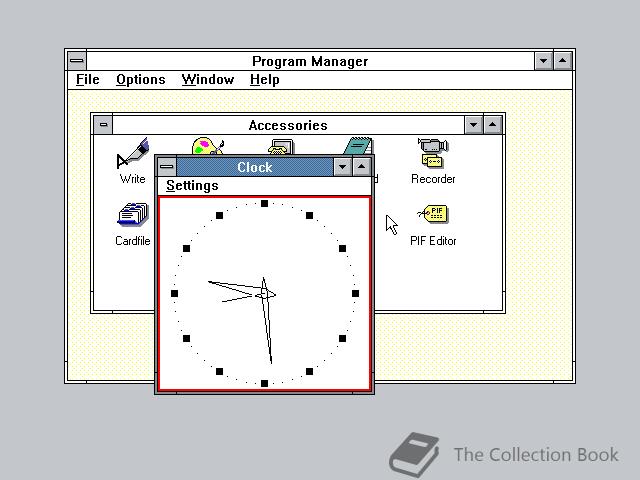
Task: Maximize the Program Manager window
Action: click(562, 61)
